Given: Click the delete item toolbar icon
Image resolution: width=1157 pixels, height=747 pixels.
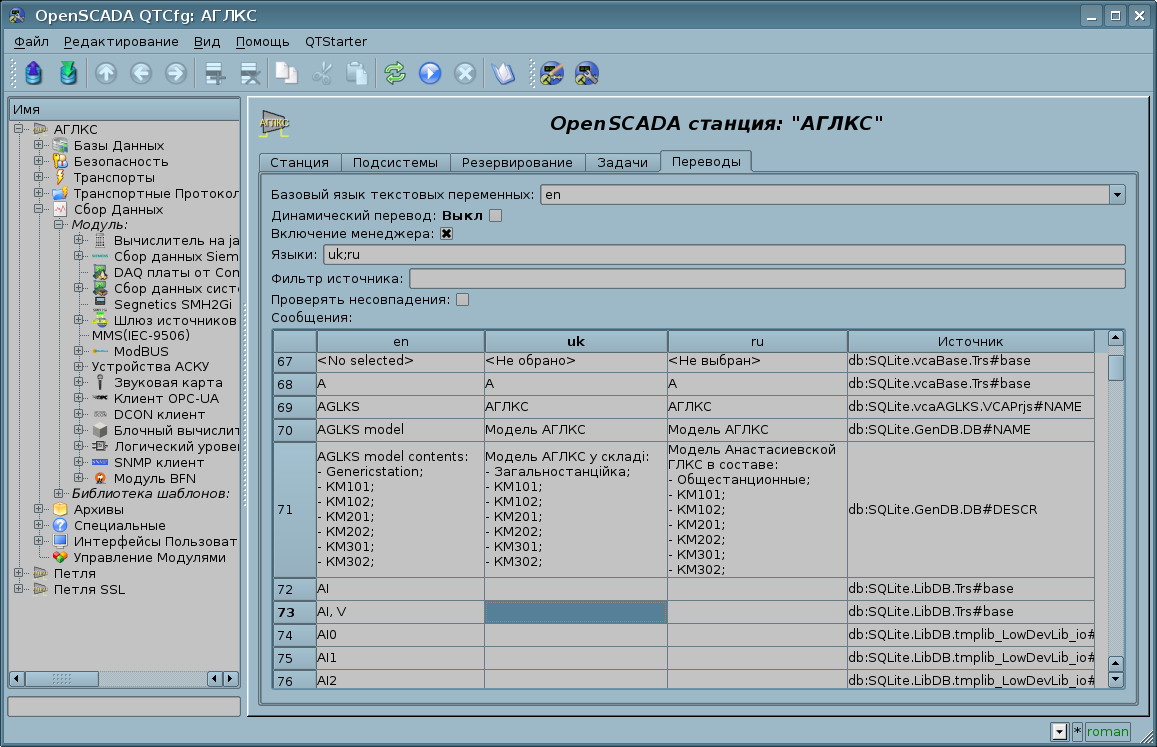Looking at the screenshot, I should (250, 73).
